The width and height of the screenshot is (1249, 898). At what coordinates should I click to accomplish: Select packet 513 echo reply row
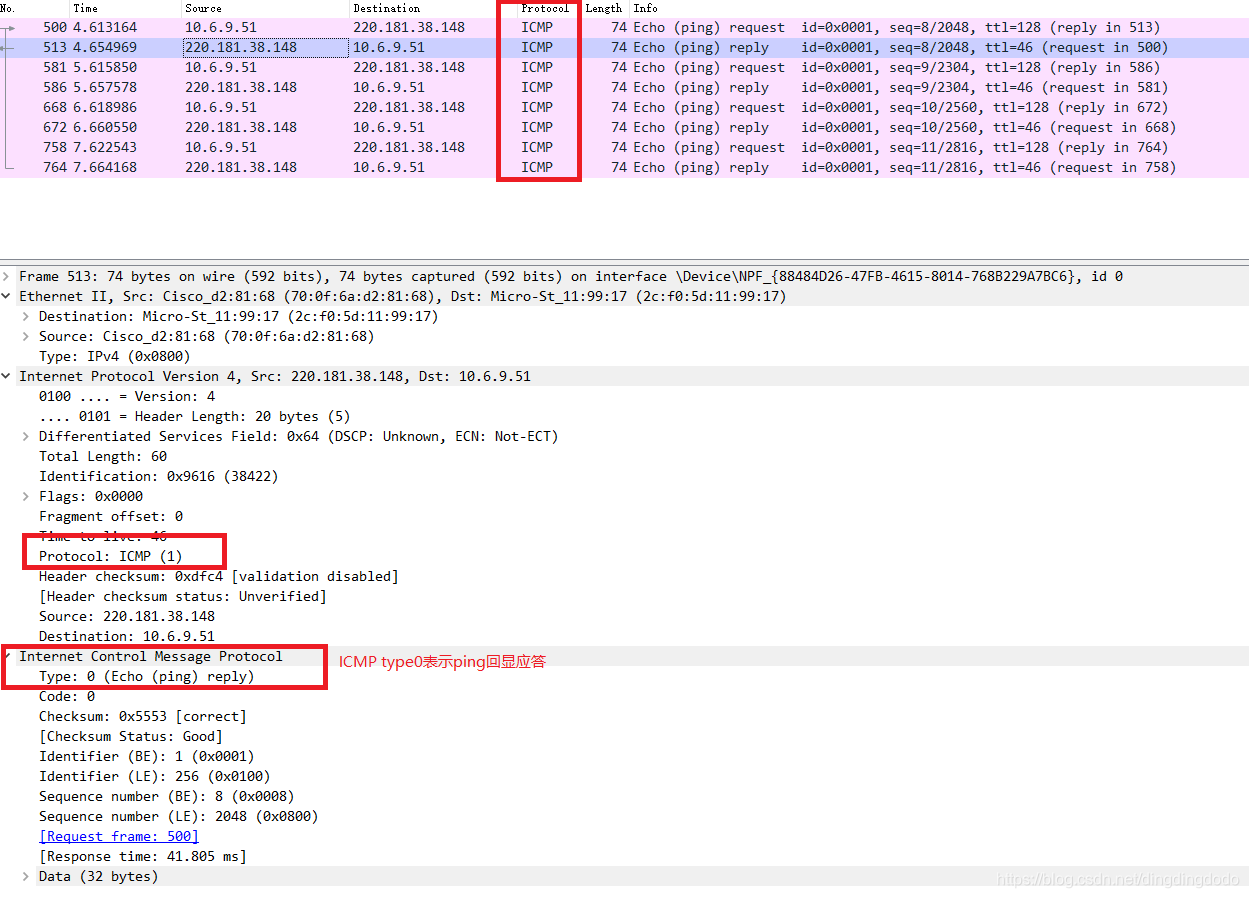[x=624, y=47]
